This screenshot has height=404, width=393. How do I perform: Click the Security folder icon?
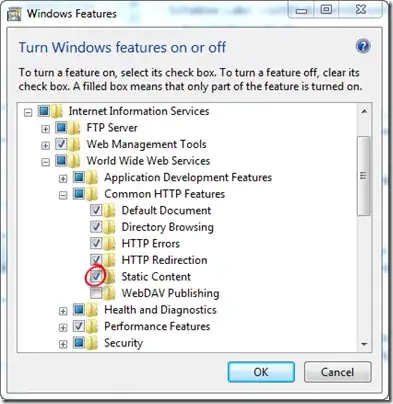[x=92, y=343]
